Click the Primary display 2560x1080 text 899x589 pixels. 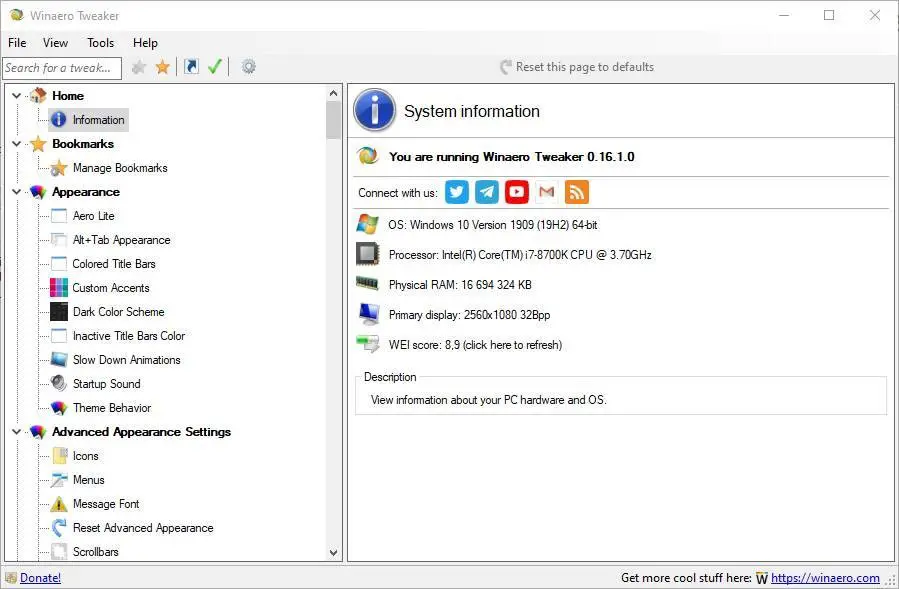[x=469, y=315]
